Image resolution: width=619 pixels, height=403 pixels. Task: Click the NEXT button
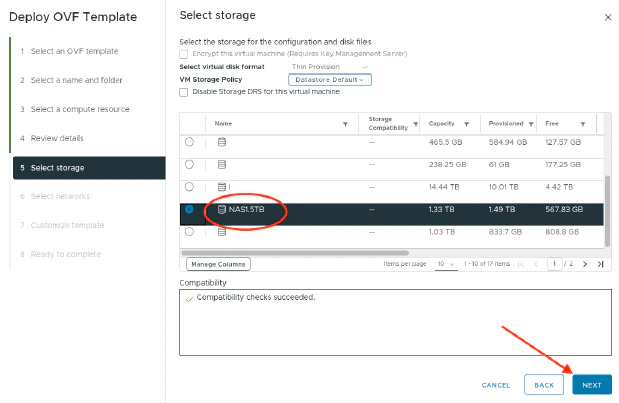click(x=592, y=385)
